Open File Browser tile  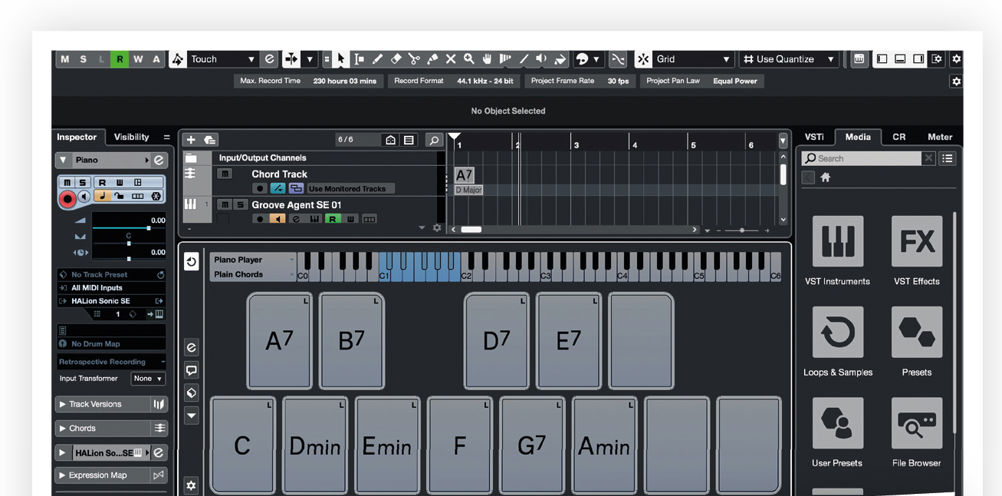tap(916, 423)
